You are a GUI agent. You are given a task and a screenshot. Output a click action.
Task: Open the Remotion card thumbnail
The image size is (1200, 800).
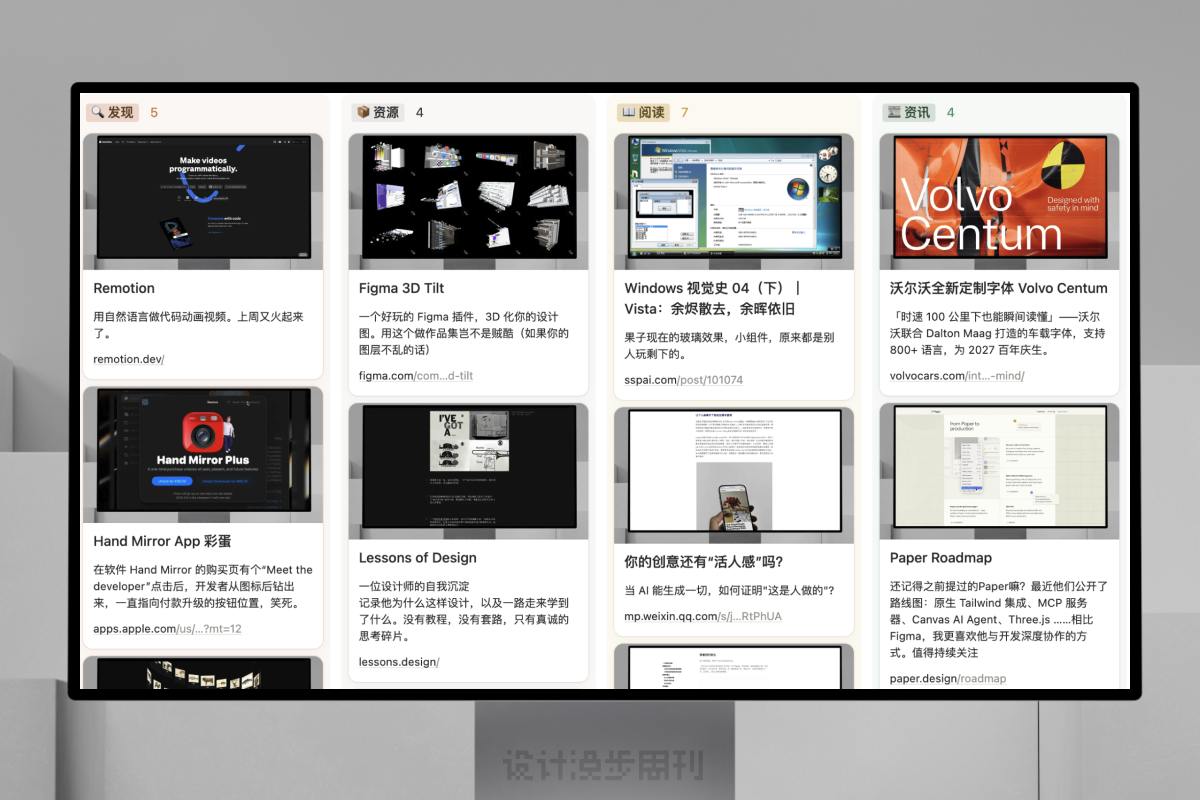point(203,202)
